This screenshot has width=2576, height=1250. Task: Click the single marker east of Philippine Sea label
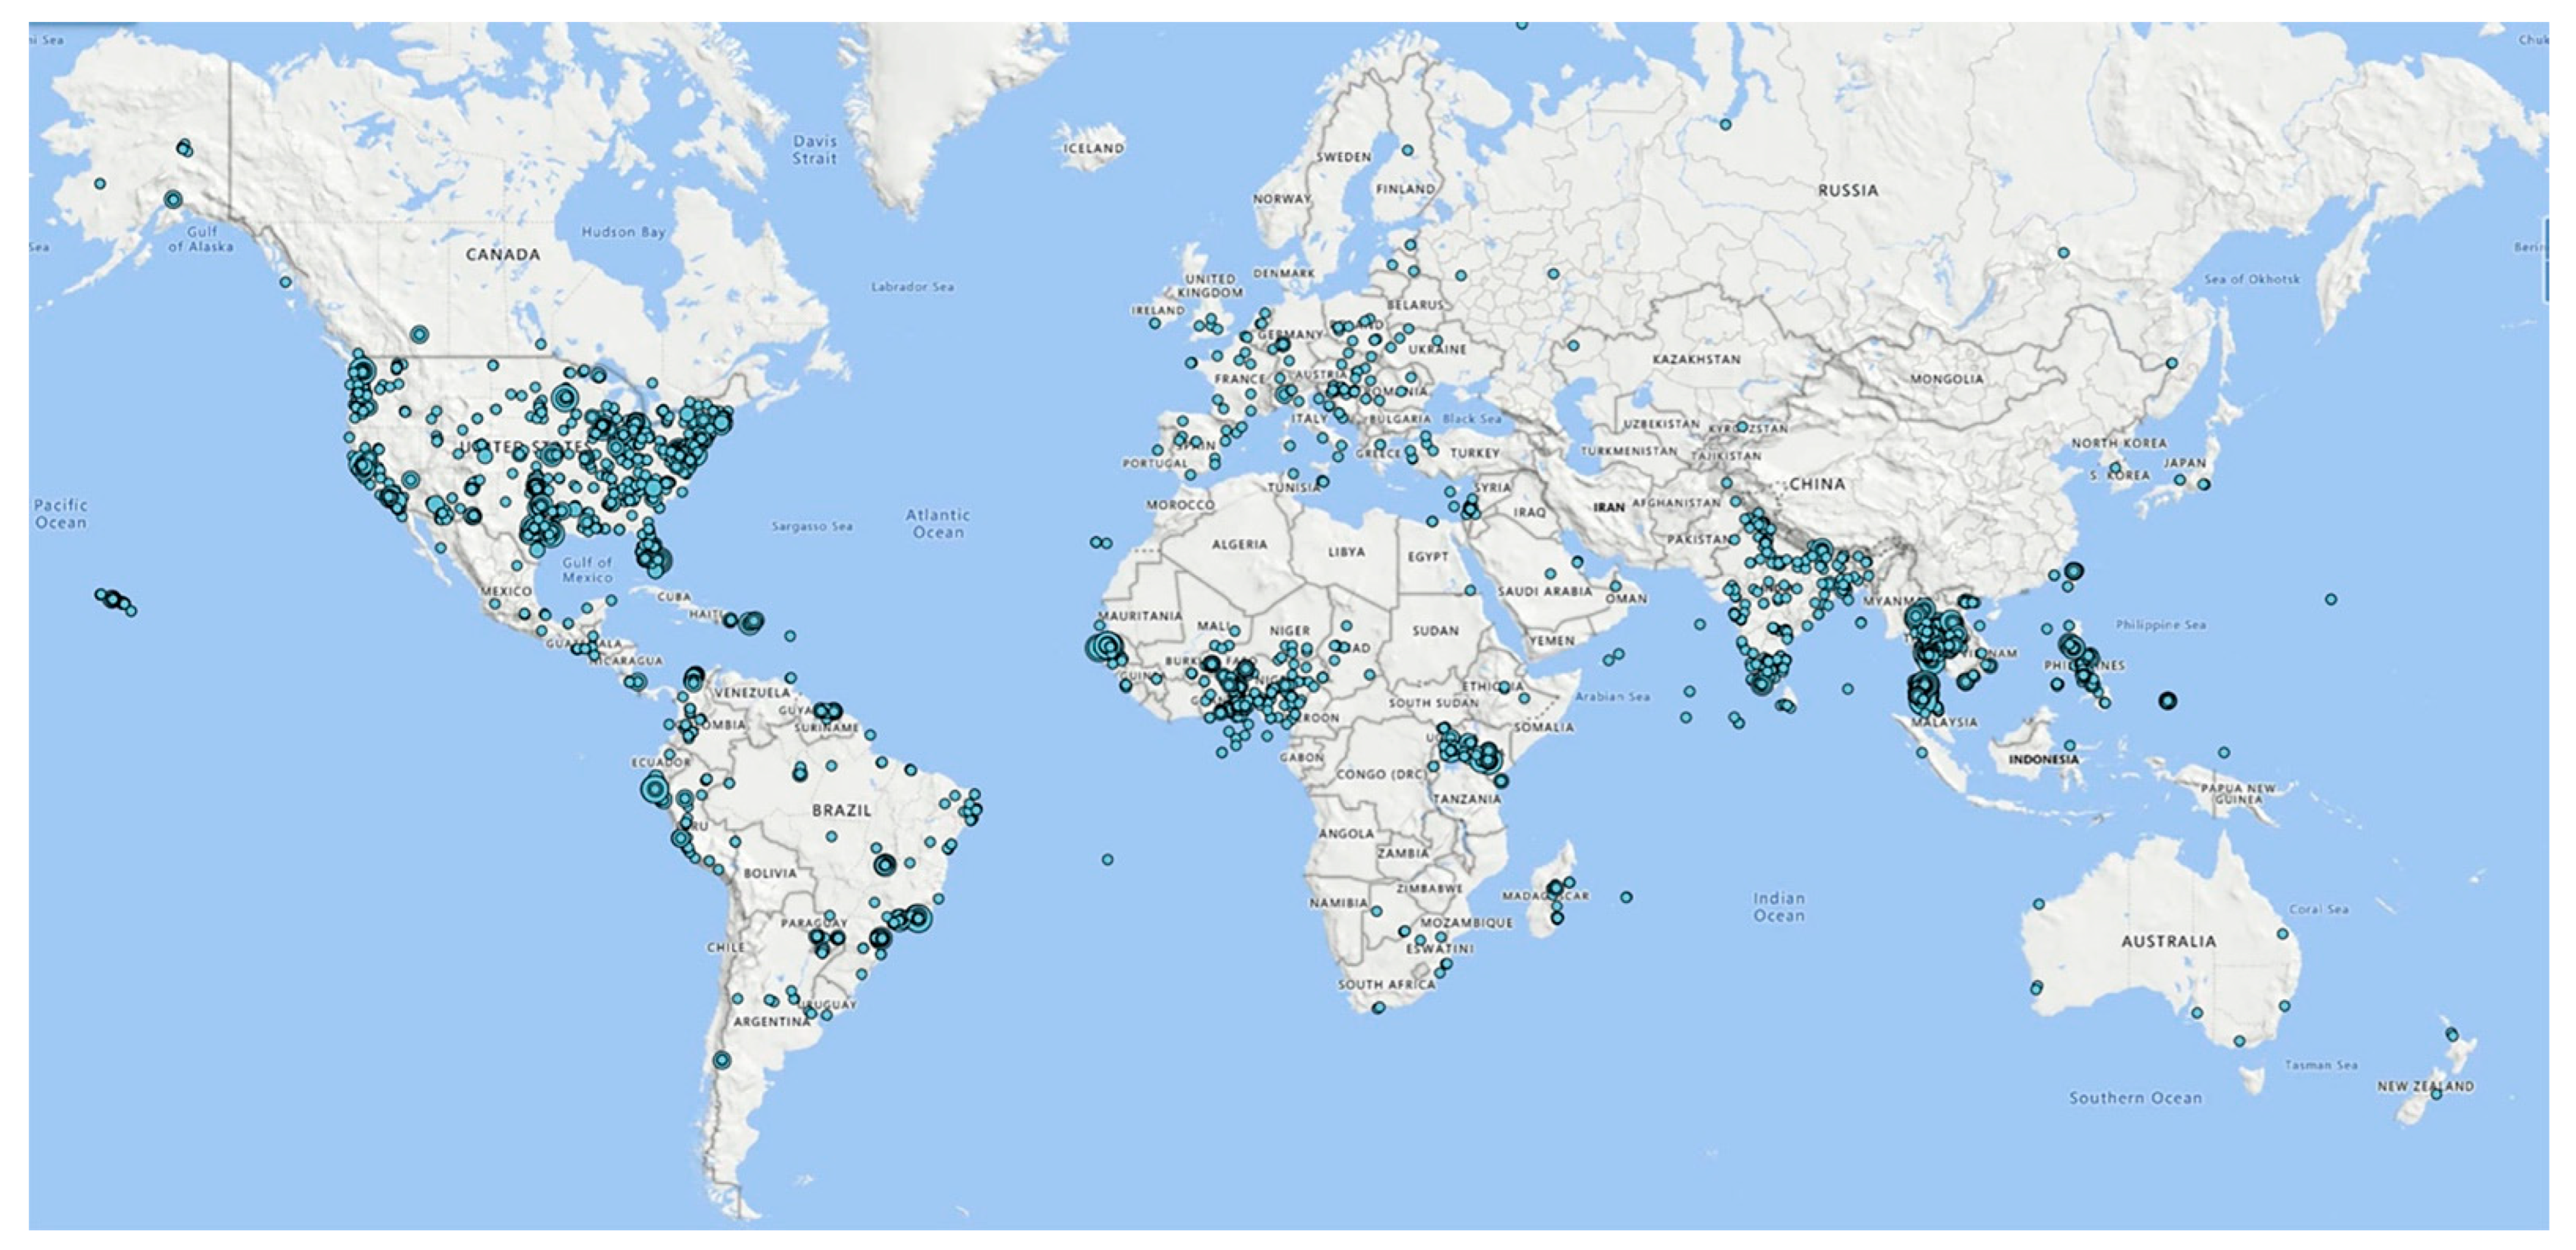[x=2331, y=600]
